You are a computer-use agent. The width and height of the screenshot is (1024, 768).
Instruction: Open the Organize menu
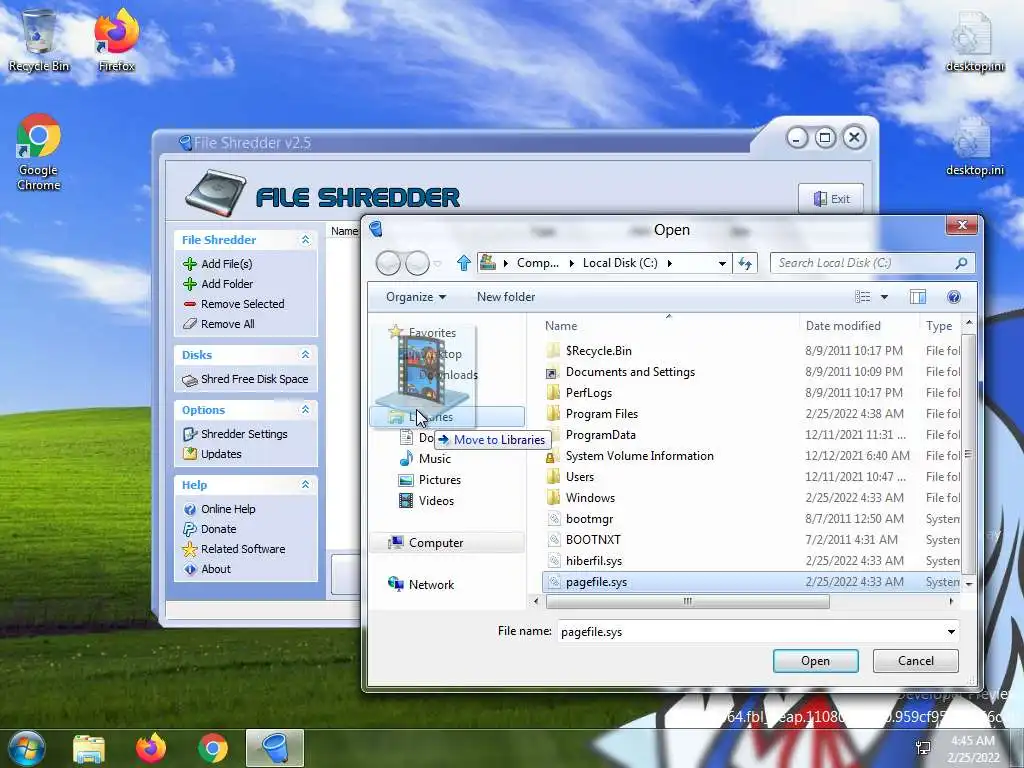coord(415,297)
